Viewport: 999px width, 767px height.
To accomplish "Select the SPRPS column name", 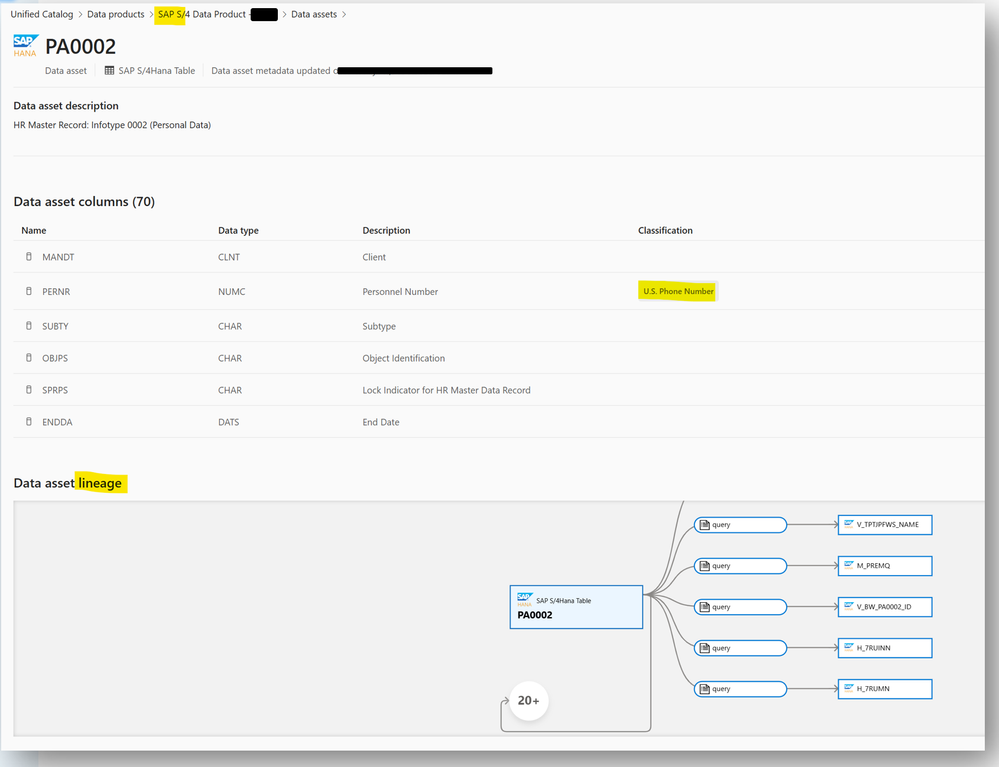I will point(55,390).
